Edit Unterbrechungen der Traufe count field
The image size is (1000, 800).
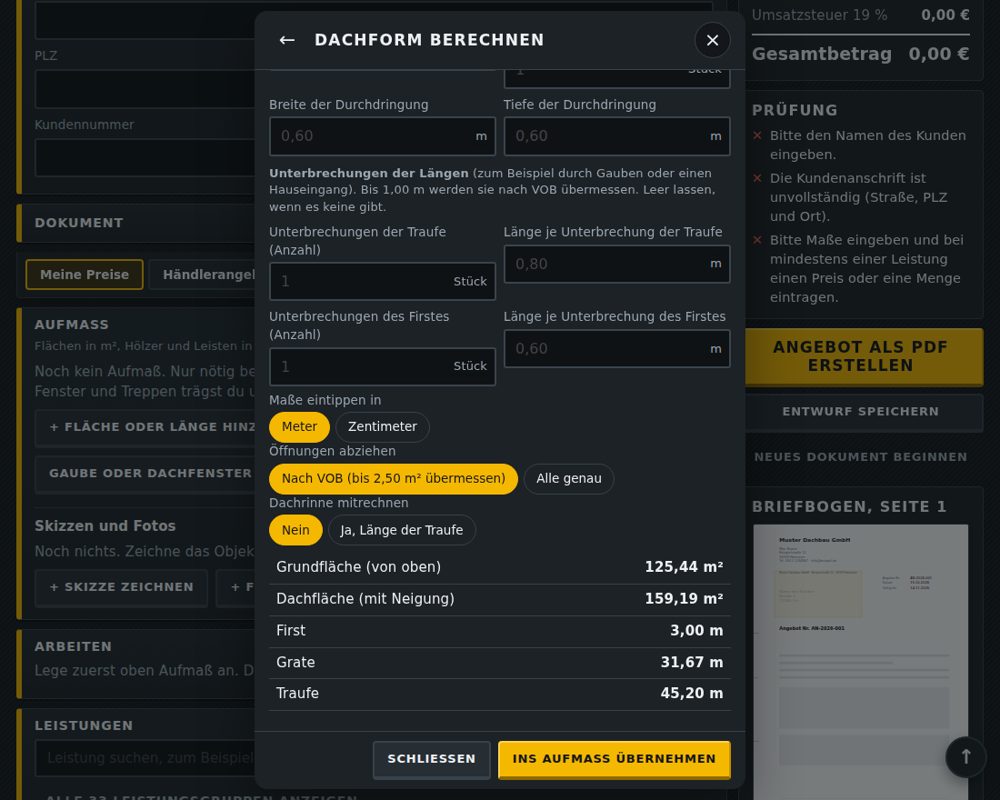(382, 281)
